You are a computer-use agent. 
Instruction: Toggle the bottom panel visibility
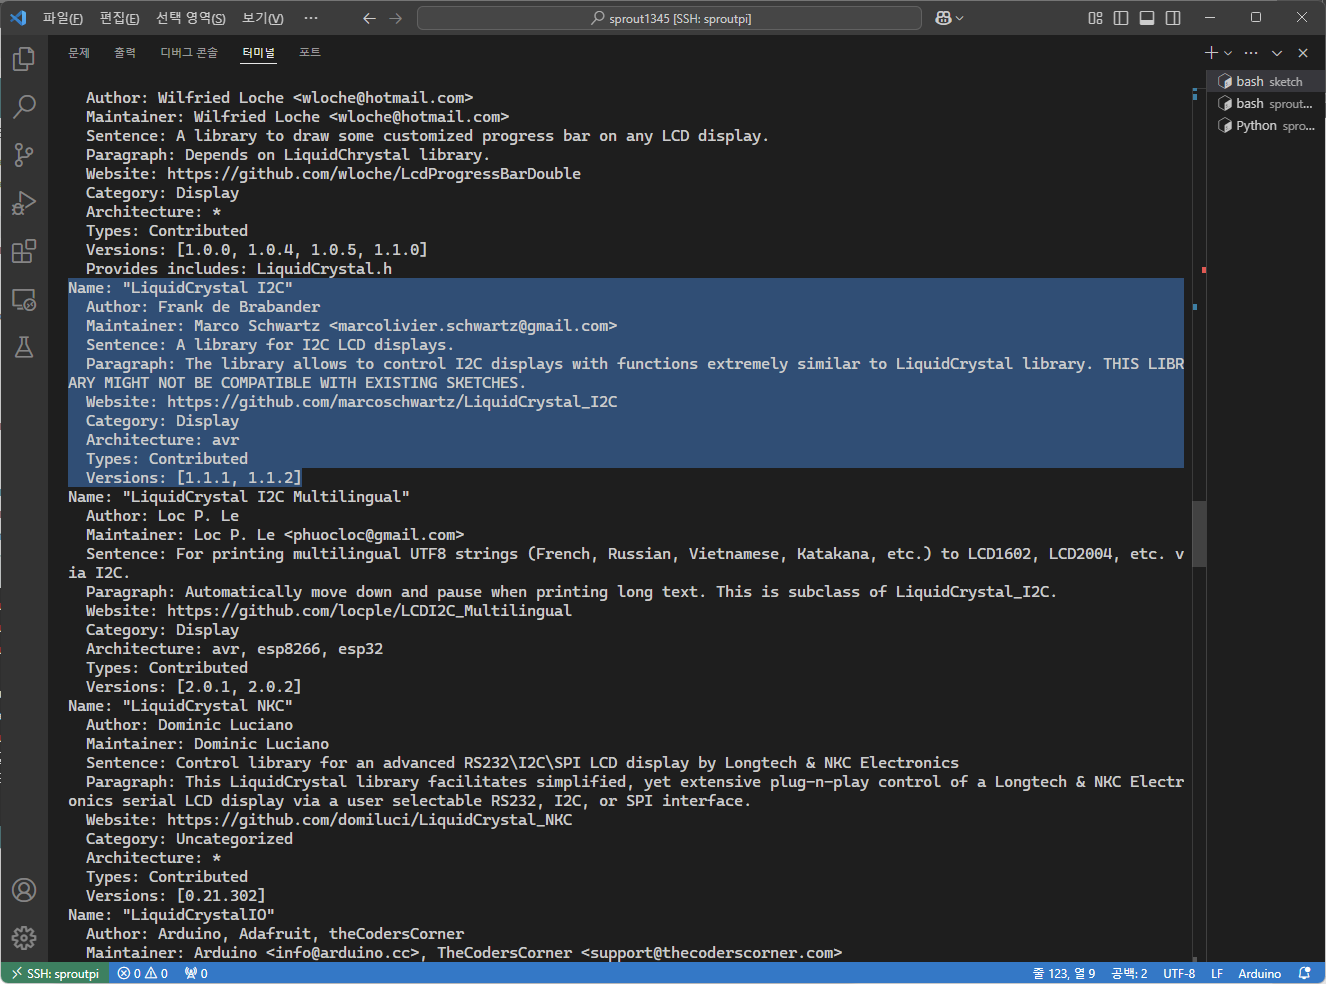(x=1147, y=18)
